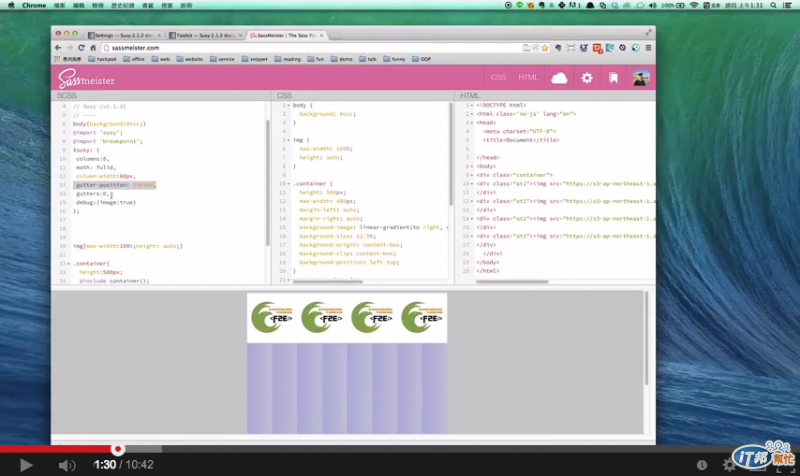Collapse the .container block in SCSS editor
The width and height of the screenshot is (800, 476).
pyautogui.click(x=69, y=264)
